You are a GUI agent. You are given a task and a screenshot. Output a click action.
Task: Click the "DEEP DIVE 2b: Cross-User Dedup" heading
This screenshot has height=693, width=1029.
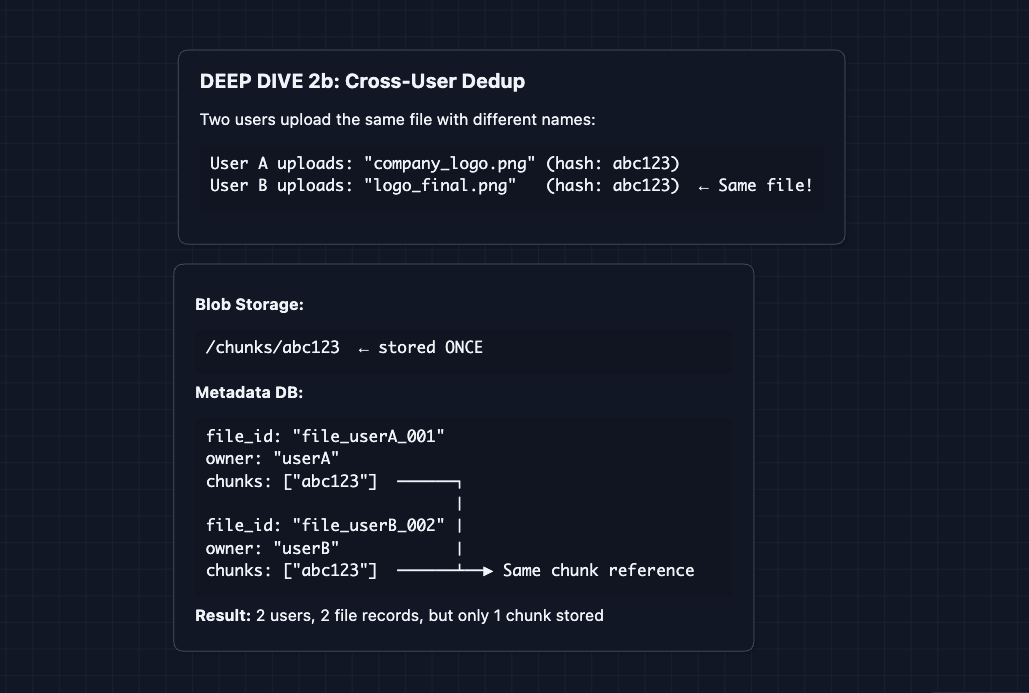[362, 82]
